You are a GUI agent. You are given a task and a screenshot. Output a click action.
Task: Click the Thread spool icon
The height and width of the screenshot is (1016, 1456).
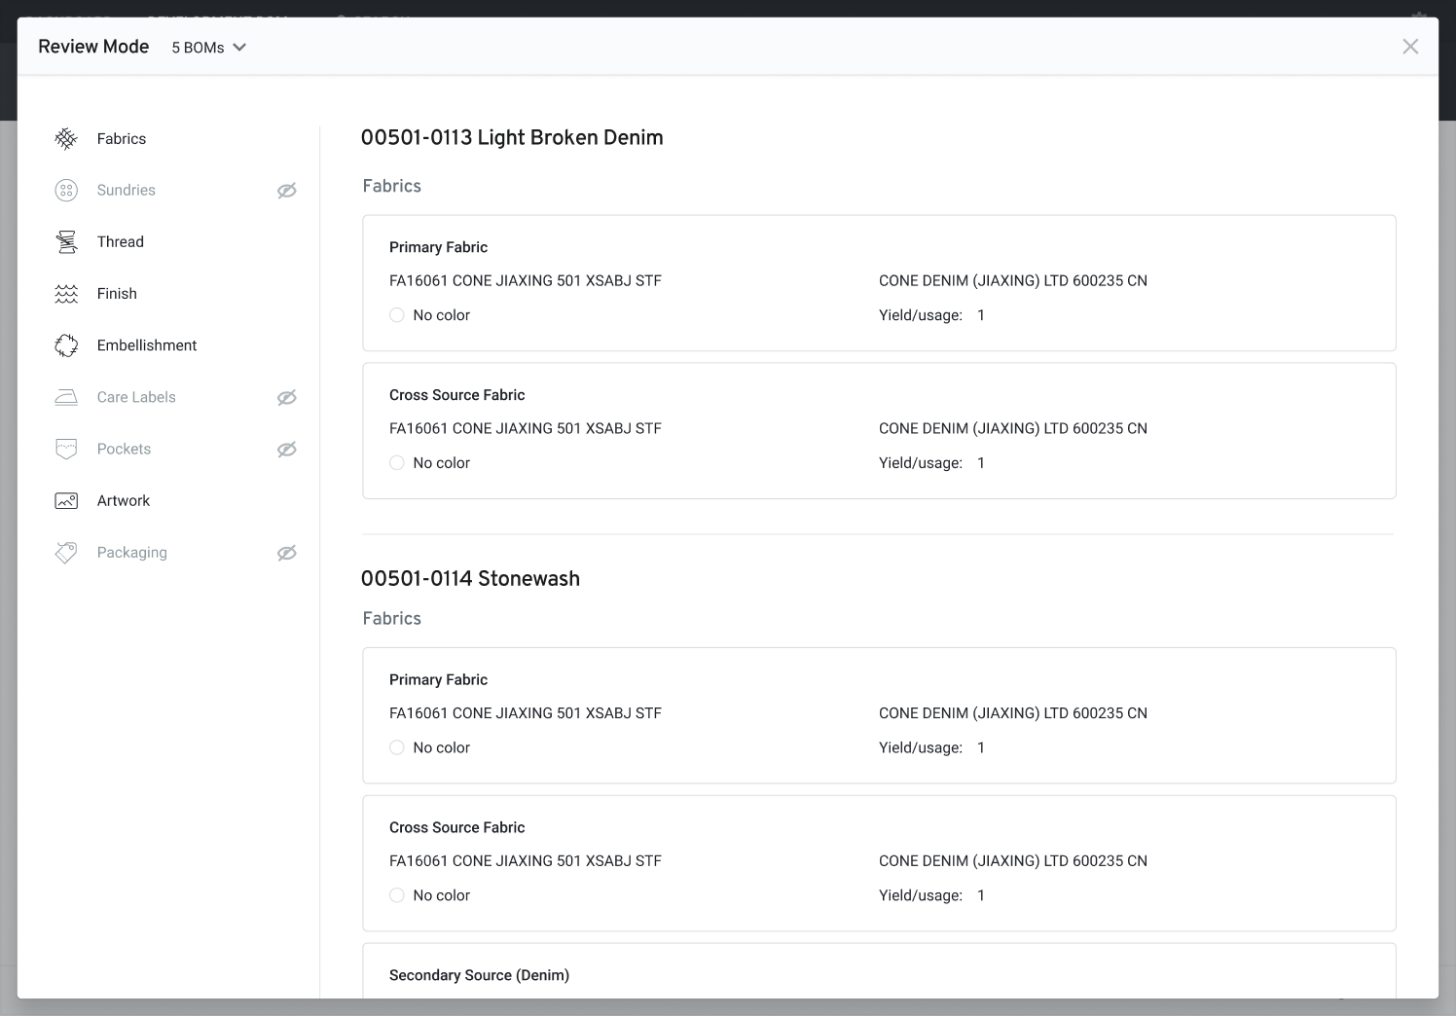point(66,242)
